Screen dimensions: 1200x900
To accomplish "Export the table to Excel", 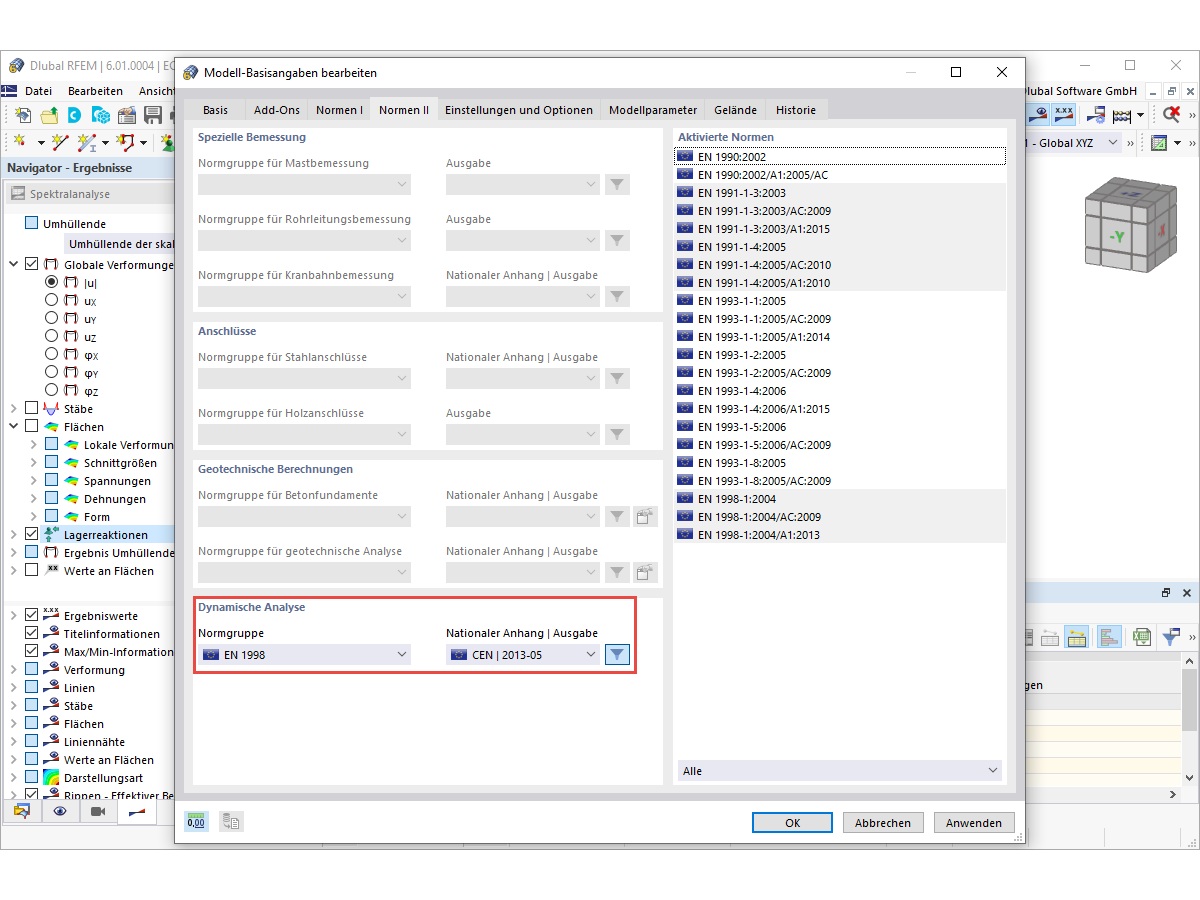I will click(1141, 637).
